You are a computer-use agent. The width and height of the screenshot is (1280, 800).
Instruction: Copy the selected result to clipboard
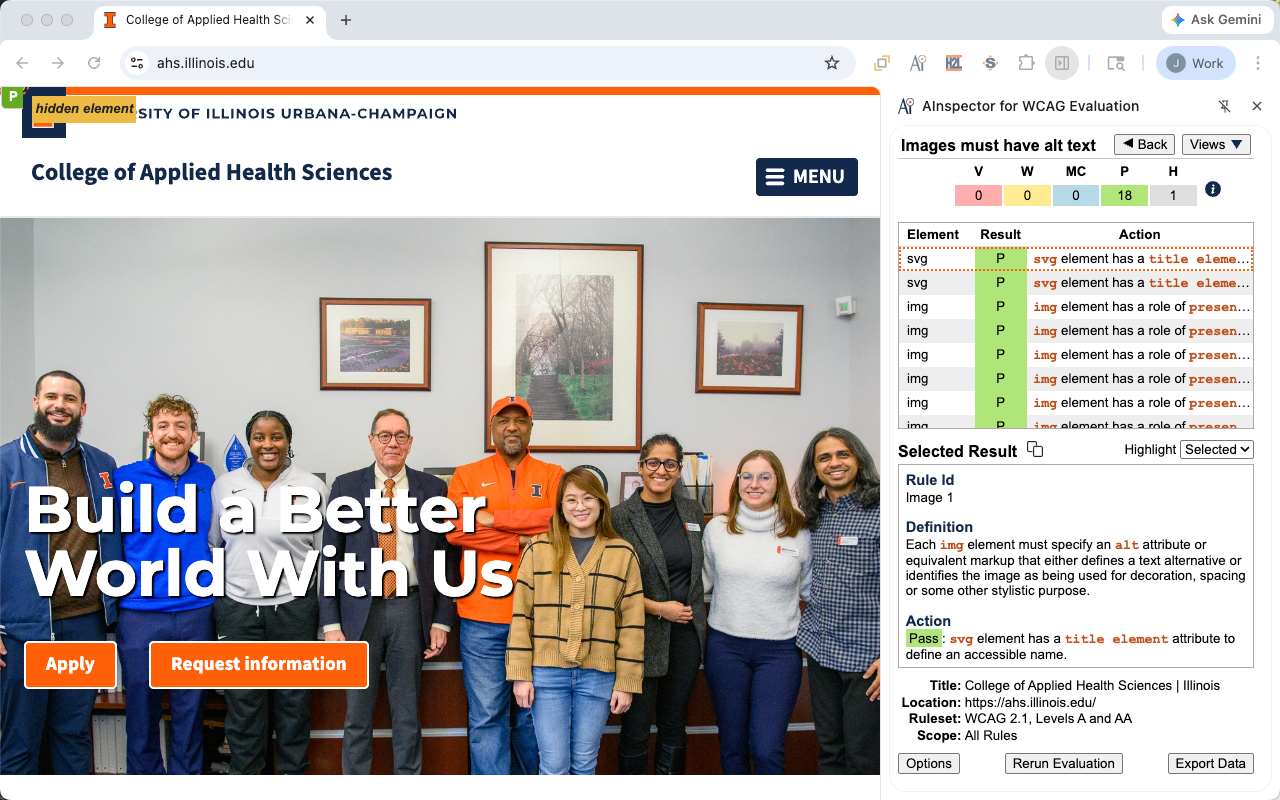coord(1035,450)
